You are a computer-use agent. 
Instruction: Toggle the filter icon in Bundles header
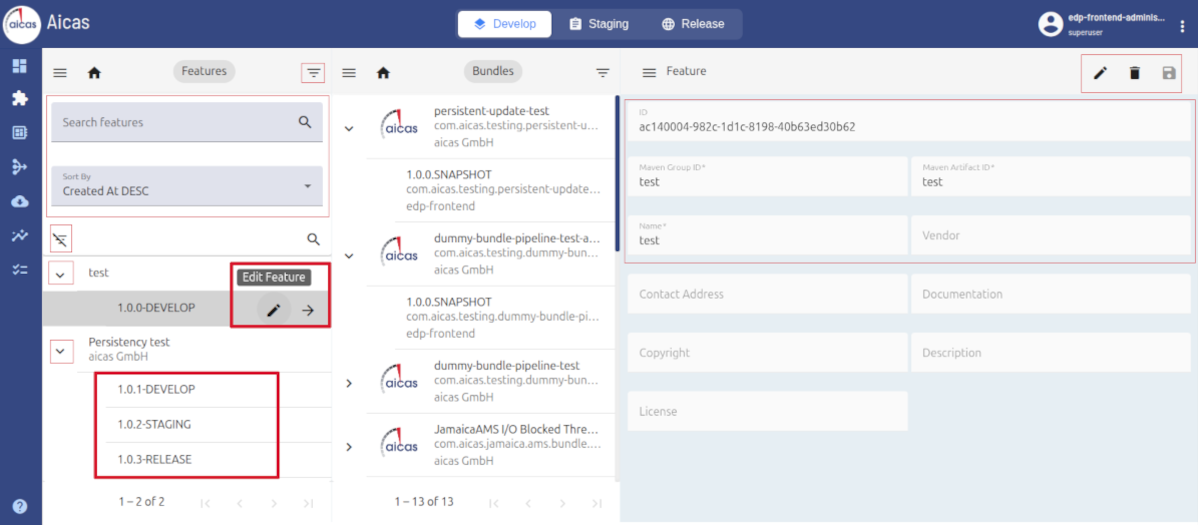tap(602, 73)
